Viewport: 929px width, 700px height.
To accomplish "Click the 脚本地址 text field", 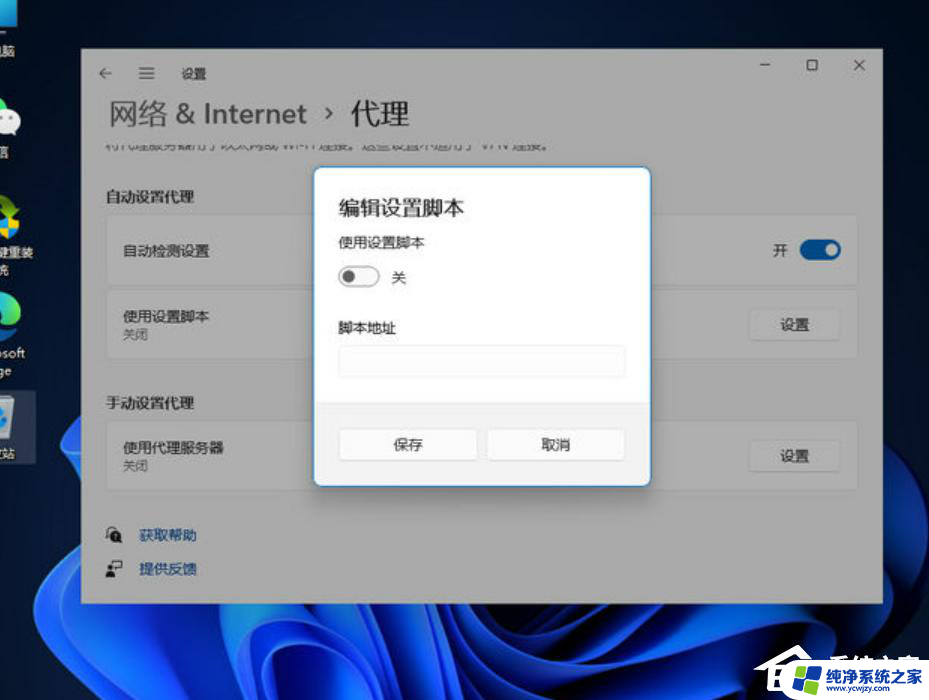I will (x=481, y=361).
